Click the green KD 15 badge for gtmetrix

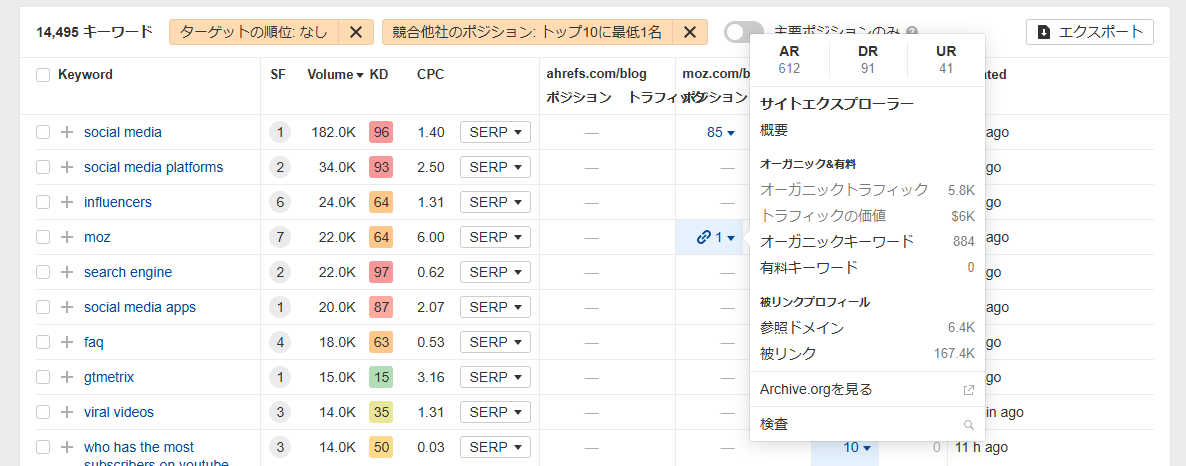click(x=381, y=377)
